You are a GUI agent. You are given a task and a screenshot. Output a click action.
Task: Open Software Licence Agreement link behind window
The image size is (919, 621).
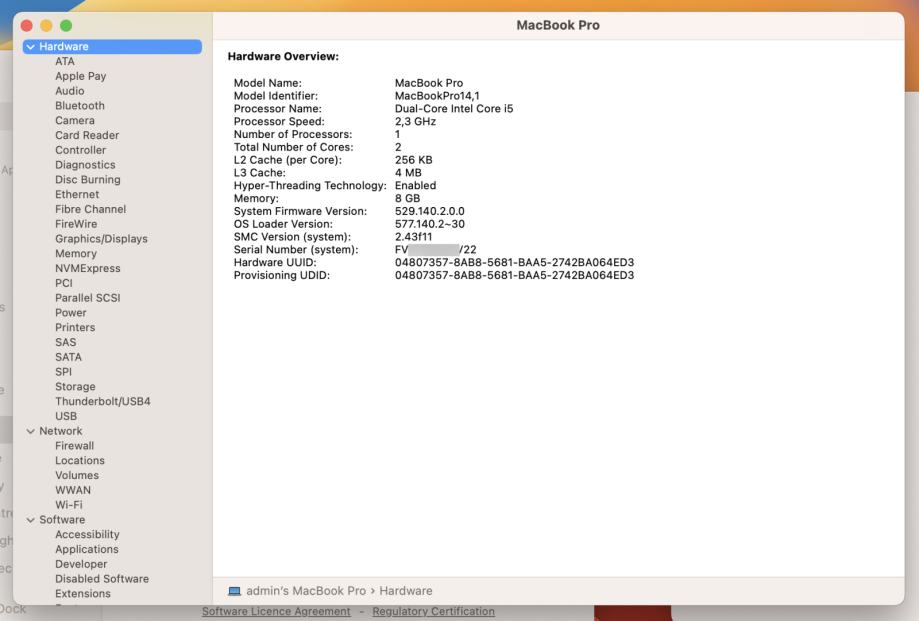276,612
